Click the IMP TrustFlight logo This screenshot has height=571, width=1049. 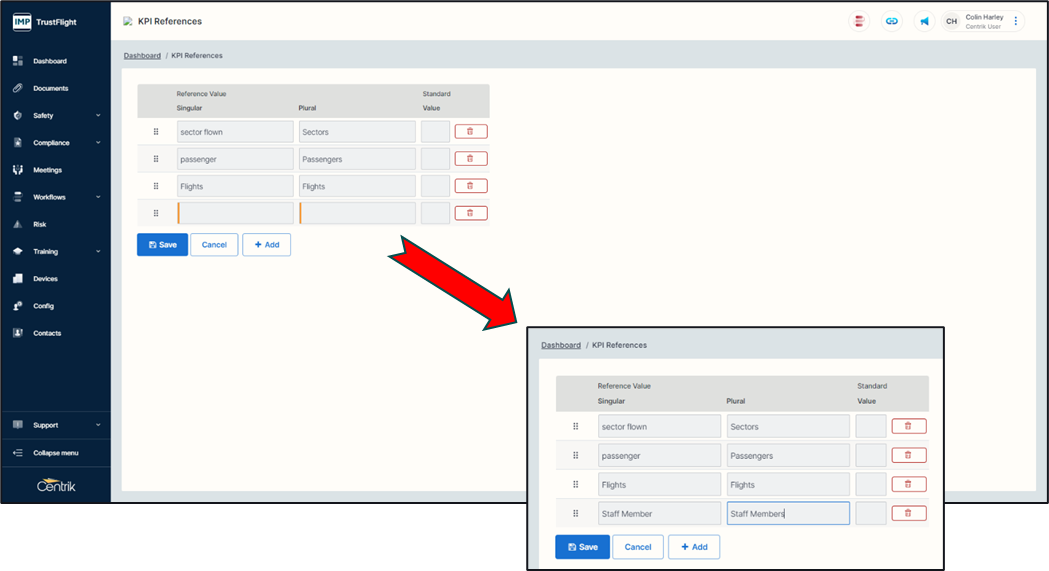[44, 22]
